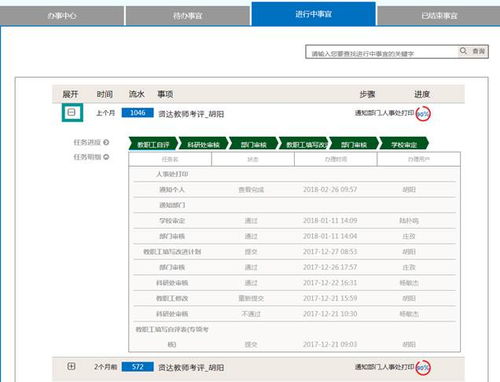The height and width of the screenshot is (382, 500).
Task: Click 通知部门人事处打印 step on row 1046
Action: click(x=384, y=113)
